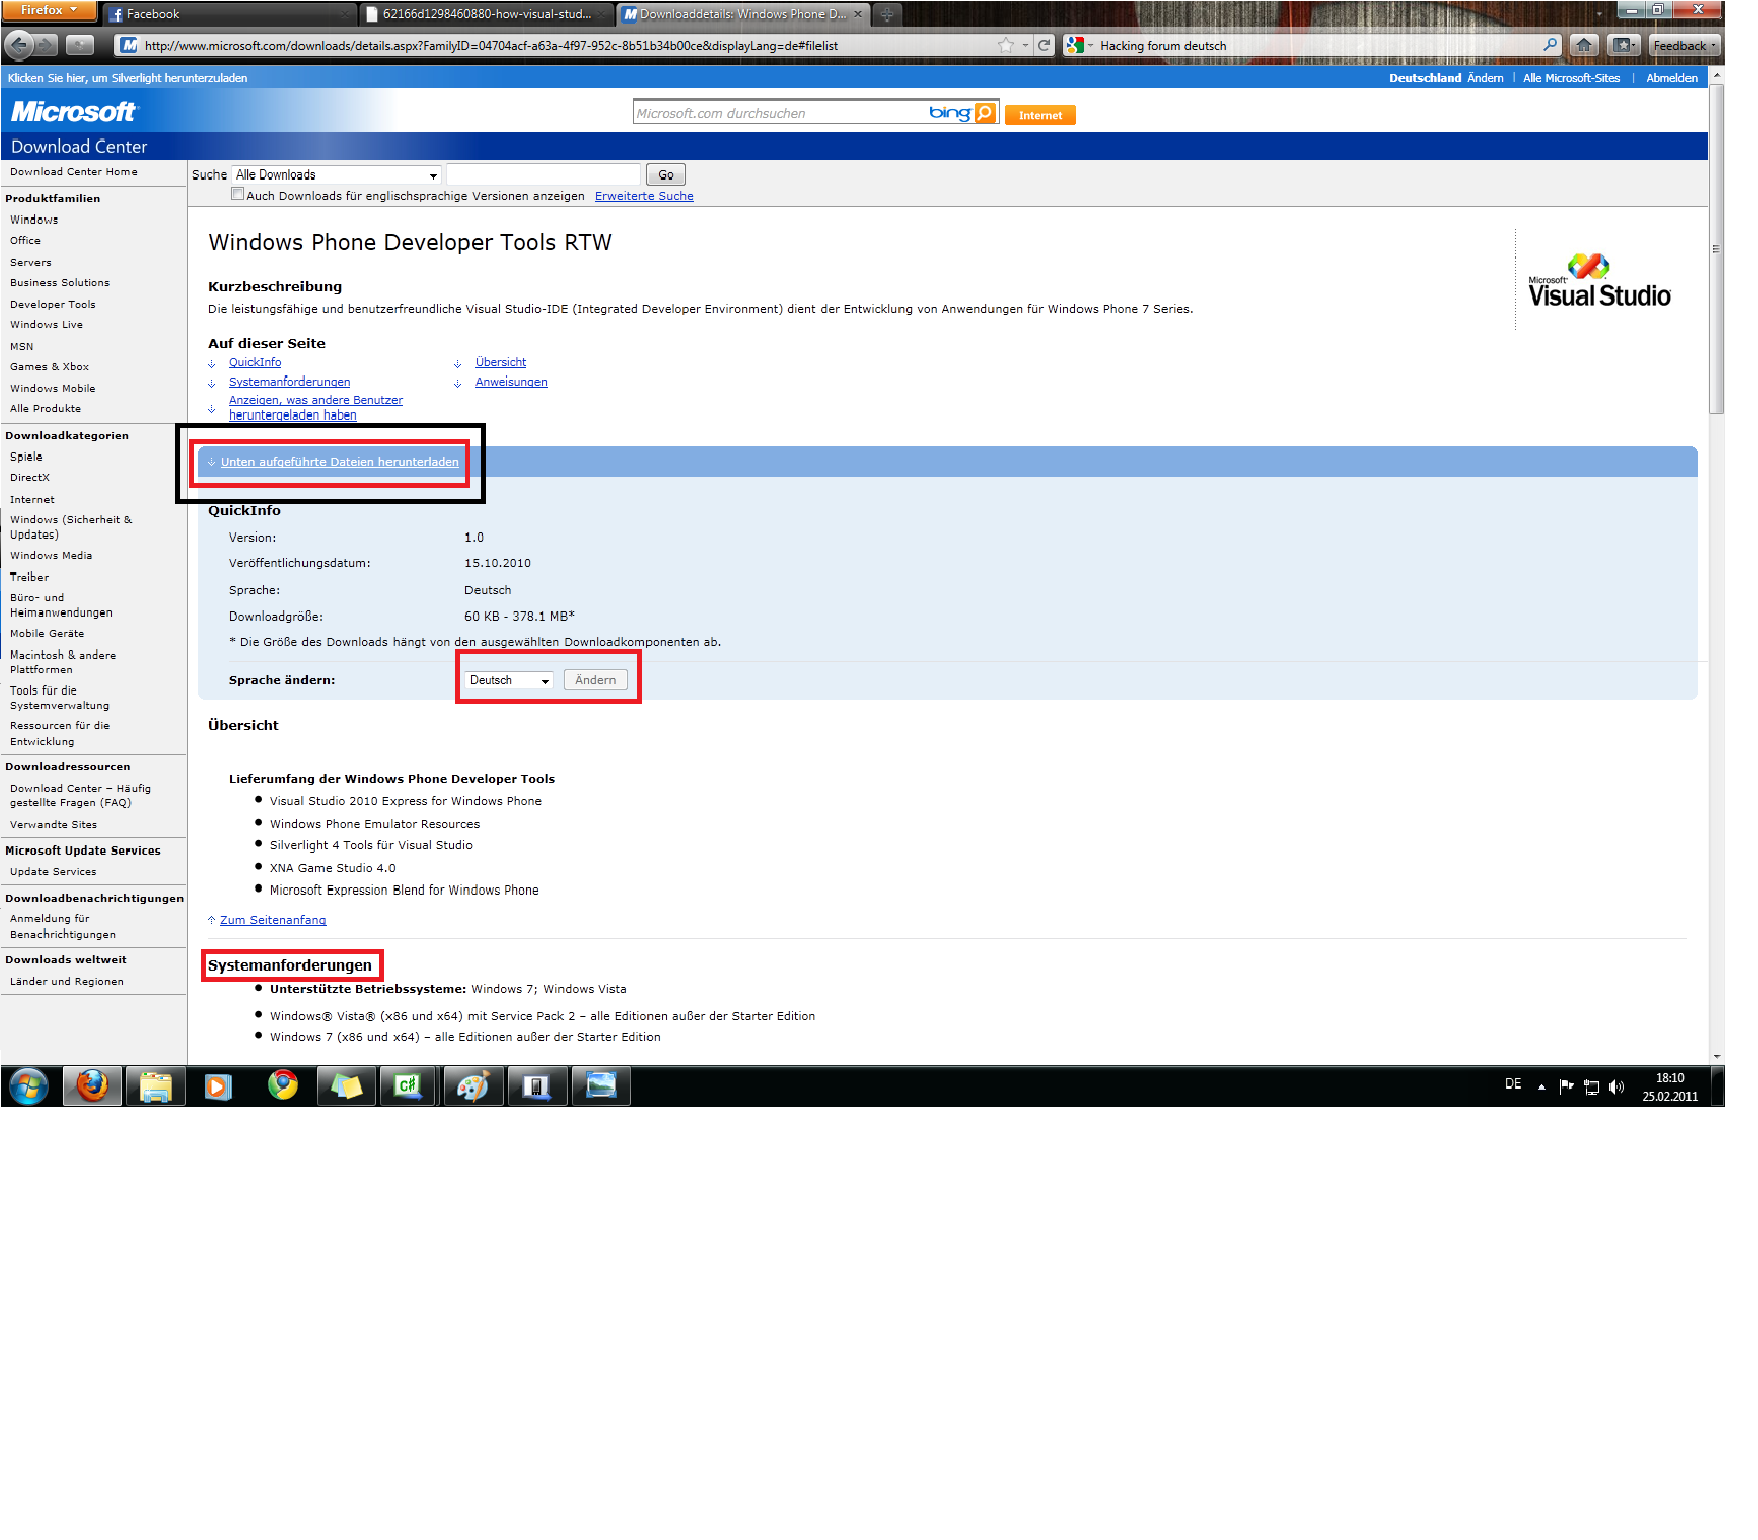Open the Erweiterte Suche link

coord(644,196)
